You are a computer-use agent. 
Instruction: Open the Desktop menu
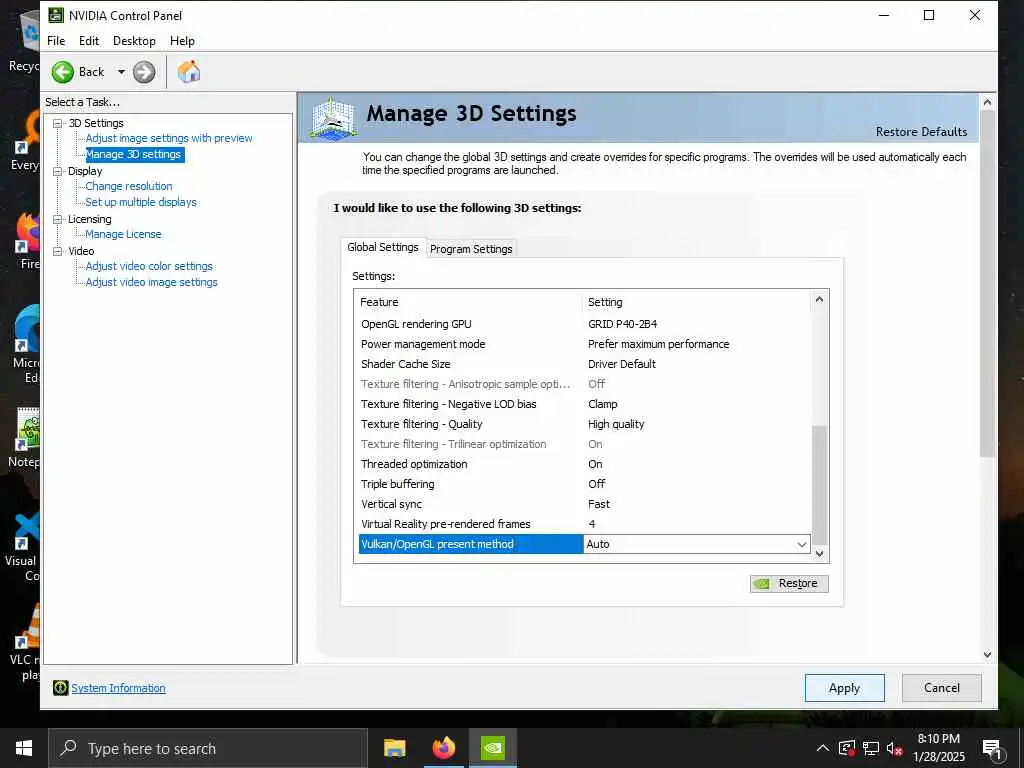(134, 40)
